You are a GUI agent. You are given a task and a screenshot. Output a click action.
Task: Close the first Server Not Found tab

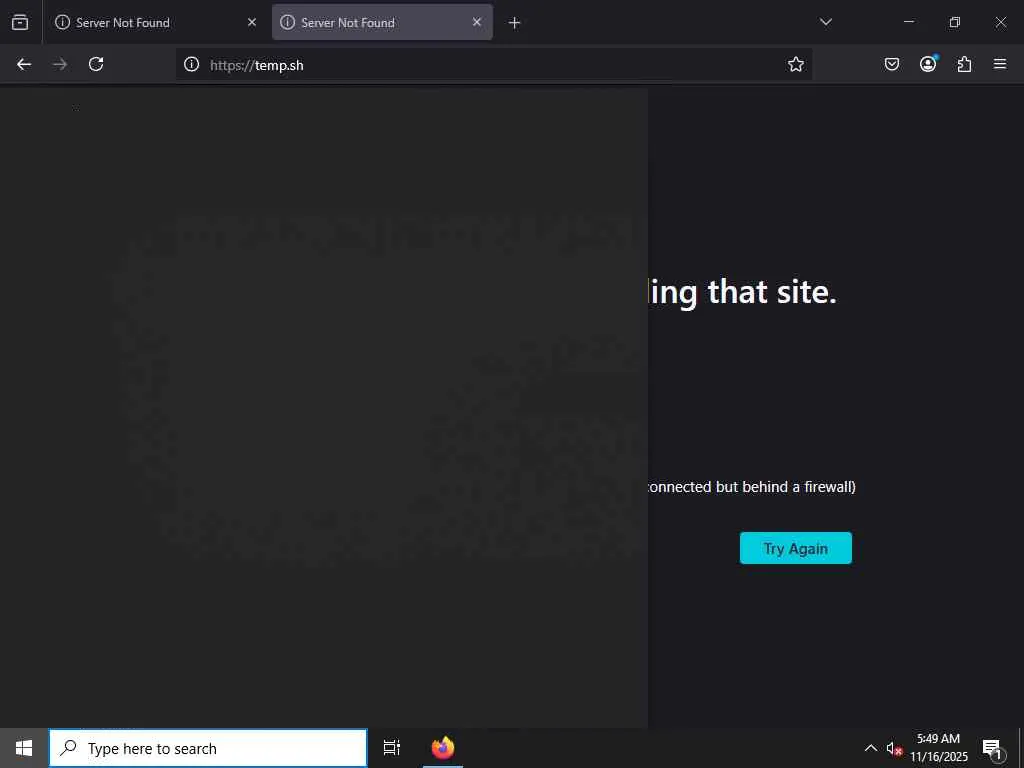(252, 22)
